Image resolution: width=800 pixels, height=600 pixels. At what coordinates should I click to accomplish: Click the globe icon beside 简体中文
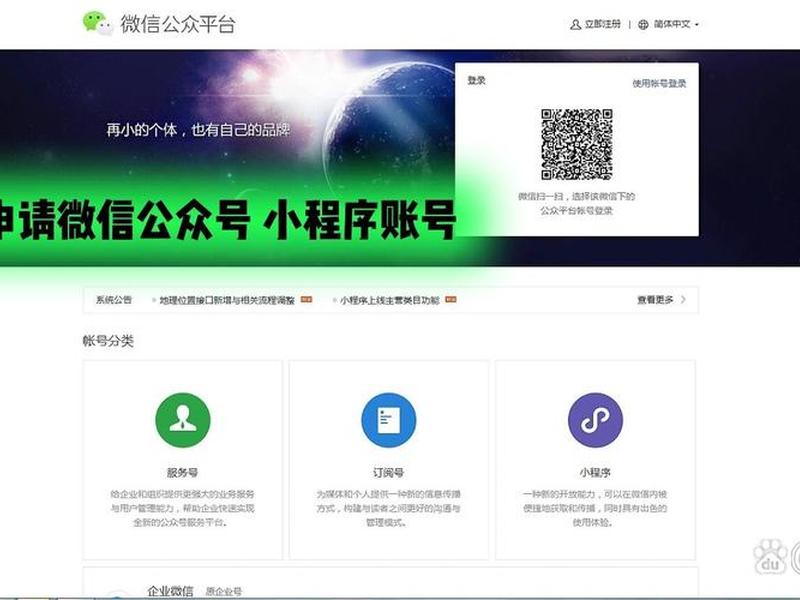tap(643, 24)
